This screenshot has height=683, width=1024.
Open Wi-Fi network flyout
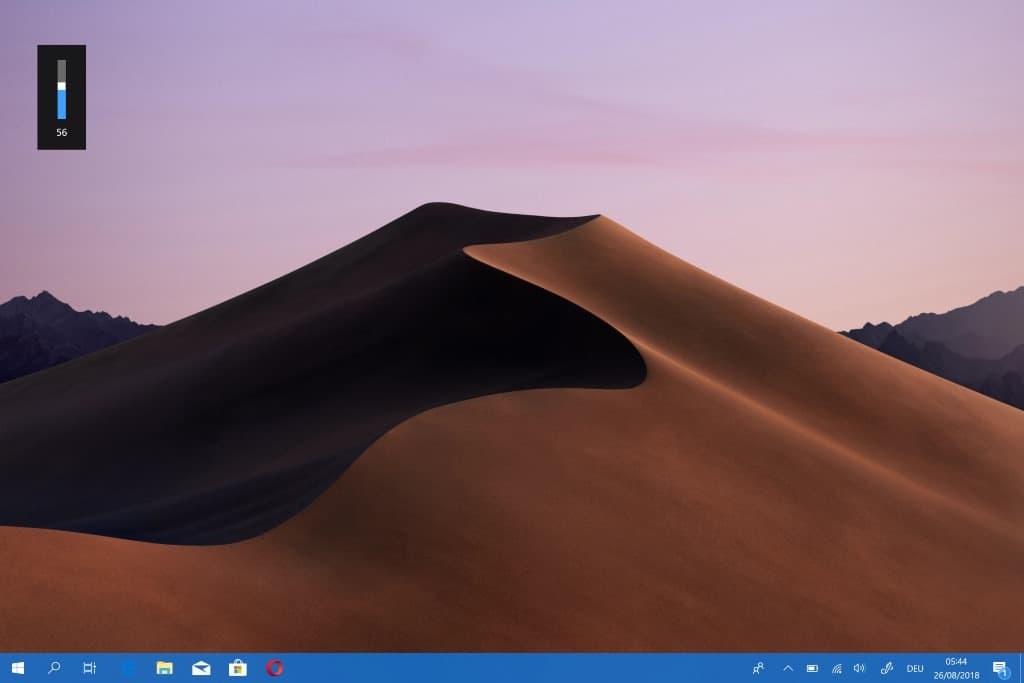(x=837, y=668)
